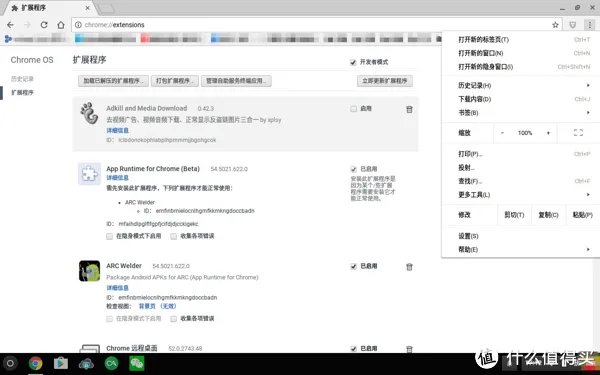Expand the 帮助 submenu
Image resolution: width=600 pixels, height=375 pixels.
click(521, 249)
